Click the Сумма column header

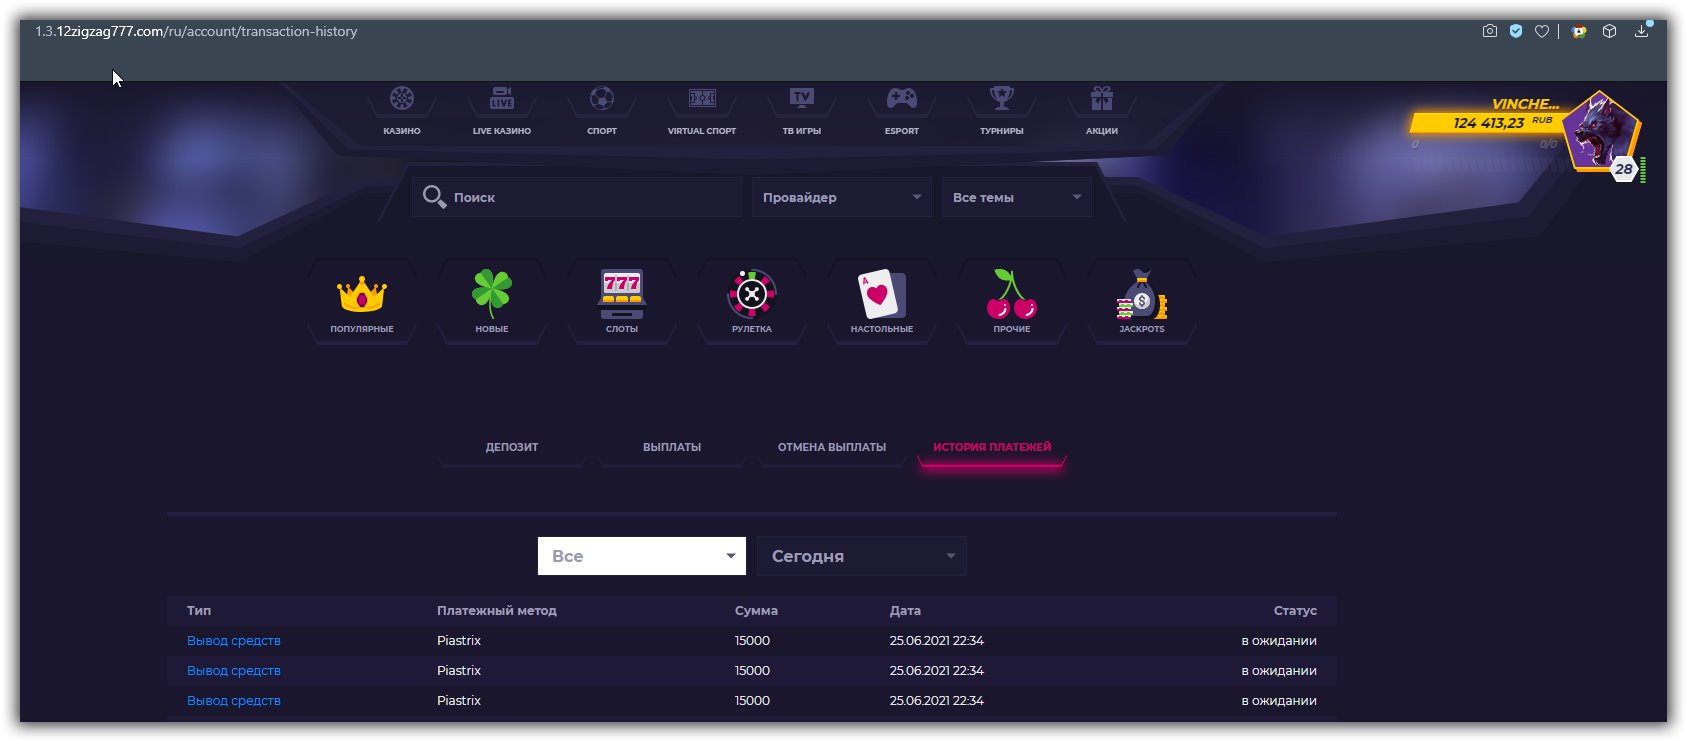pyautogui.click(x=756, y=610)
